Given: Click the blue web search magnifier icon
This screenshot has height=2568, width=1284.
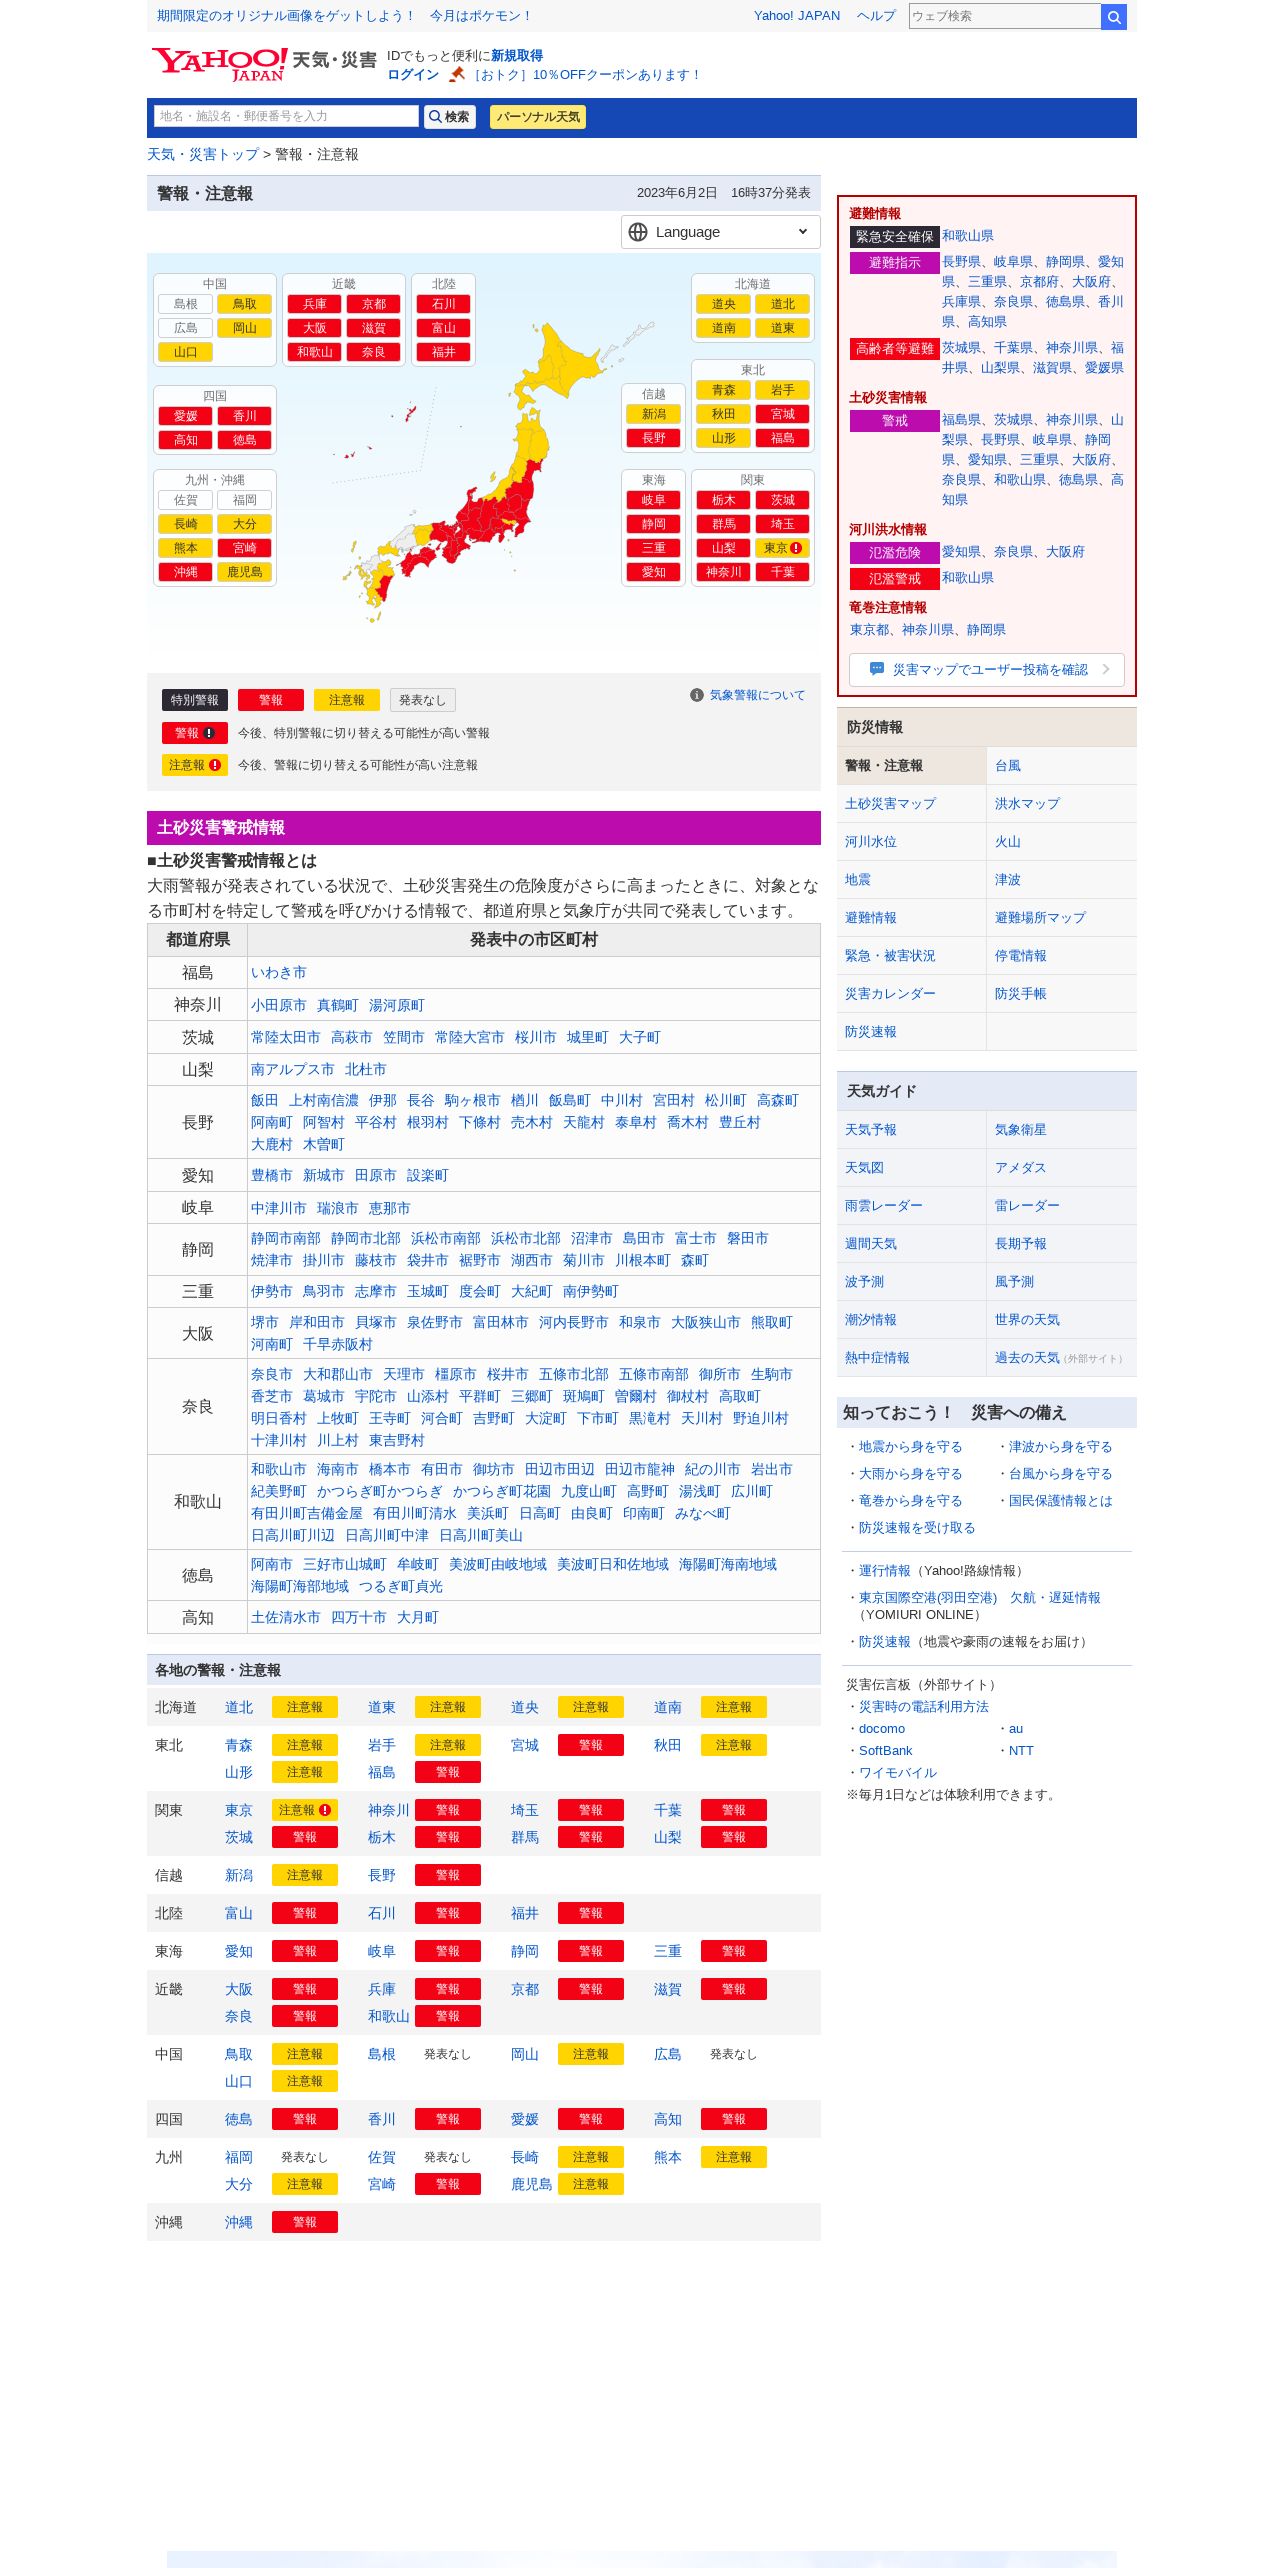Looking at the screenshot, I should coord(1114,17).
